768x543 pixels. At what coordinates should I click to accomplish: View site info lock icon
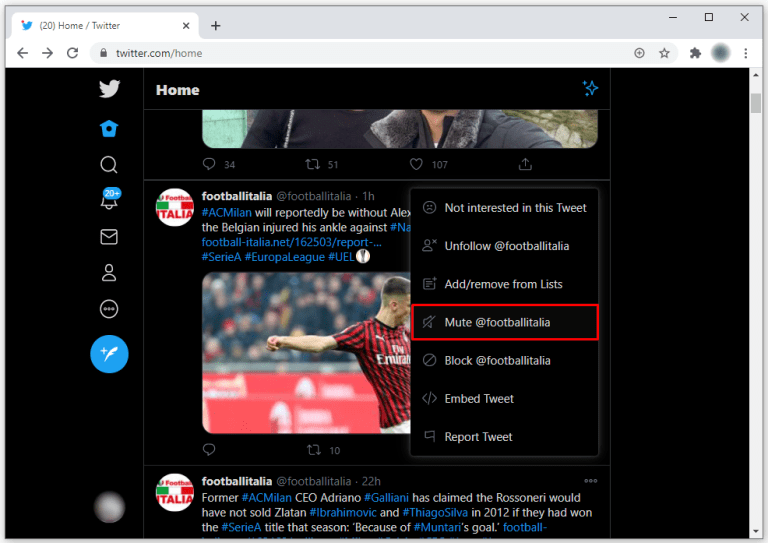click(x=103, y=53)
